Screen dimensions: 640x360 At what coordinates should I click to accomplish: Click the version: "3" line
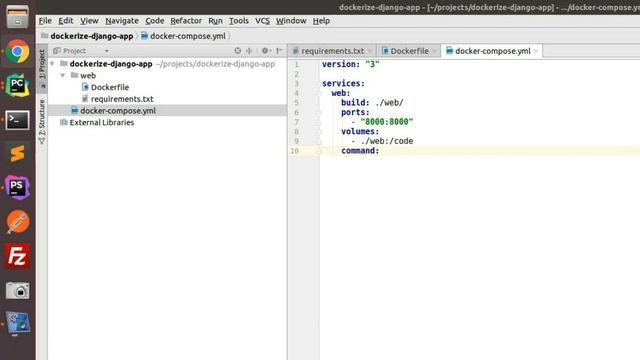351,64
